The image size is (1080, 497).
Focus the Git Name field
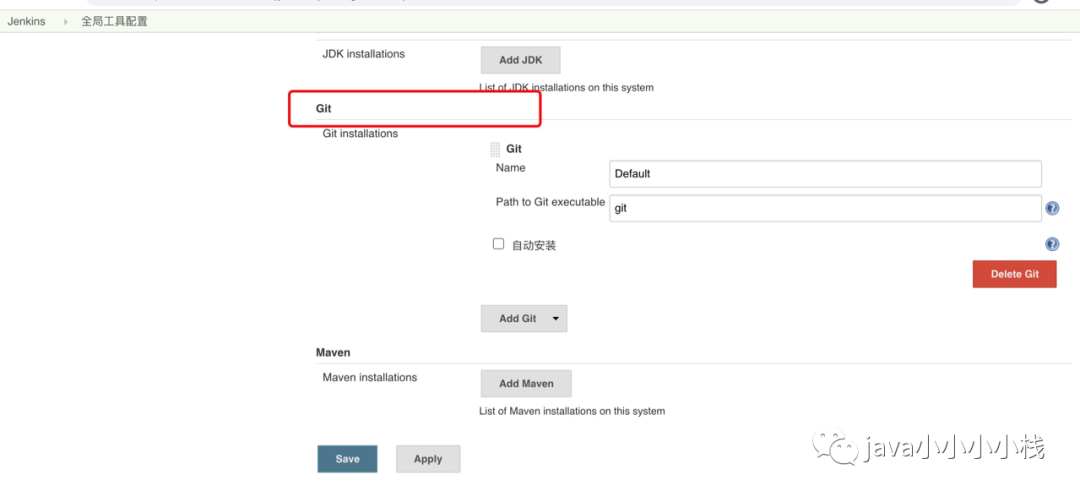click(x=825, y=174)
